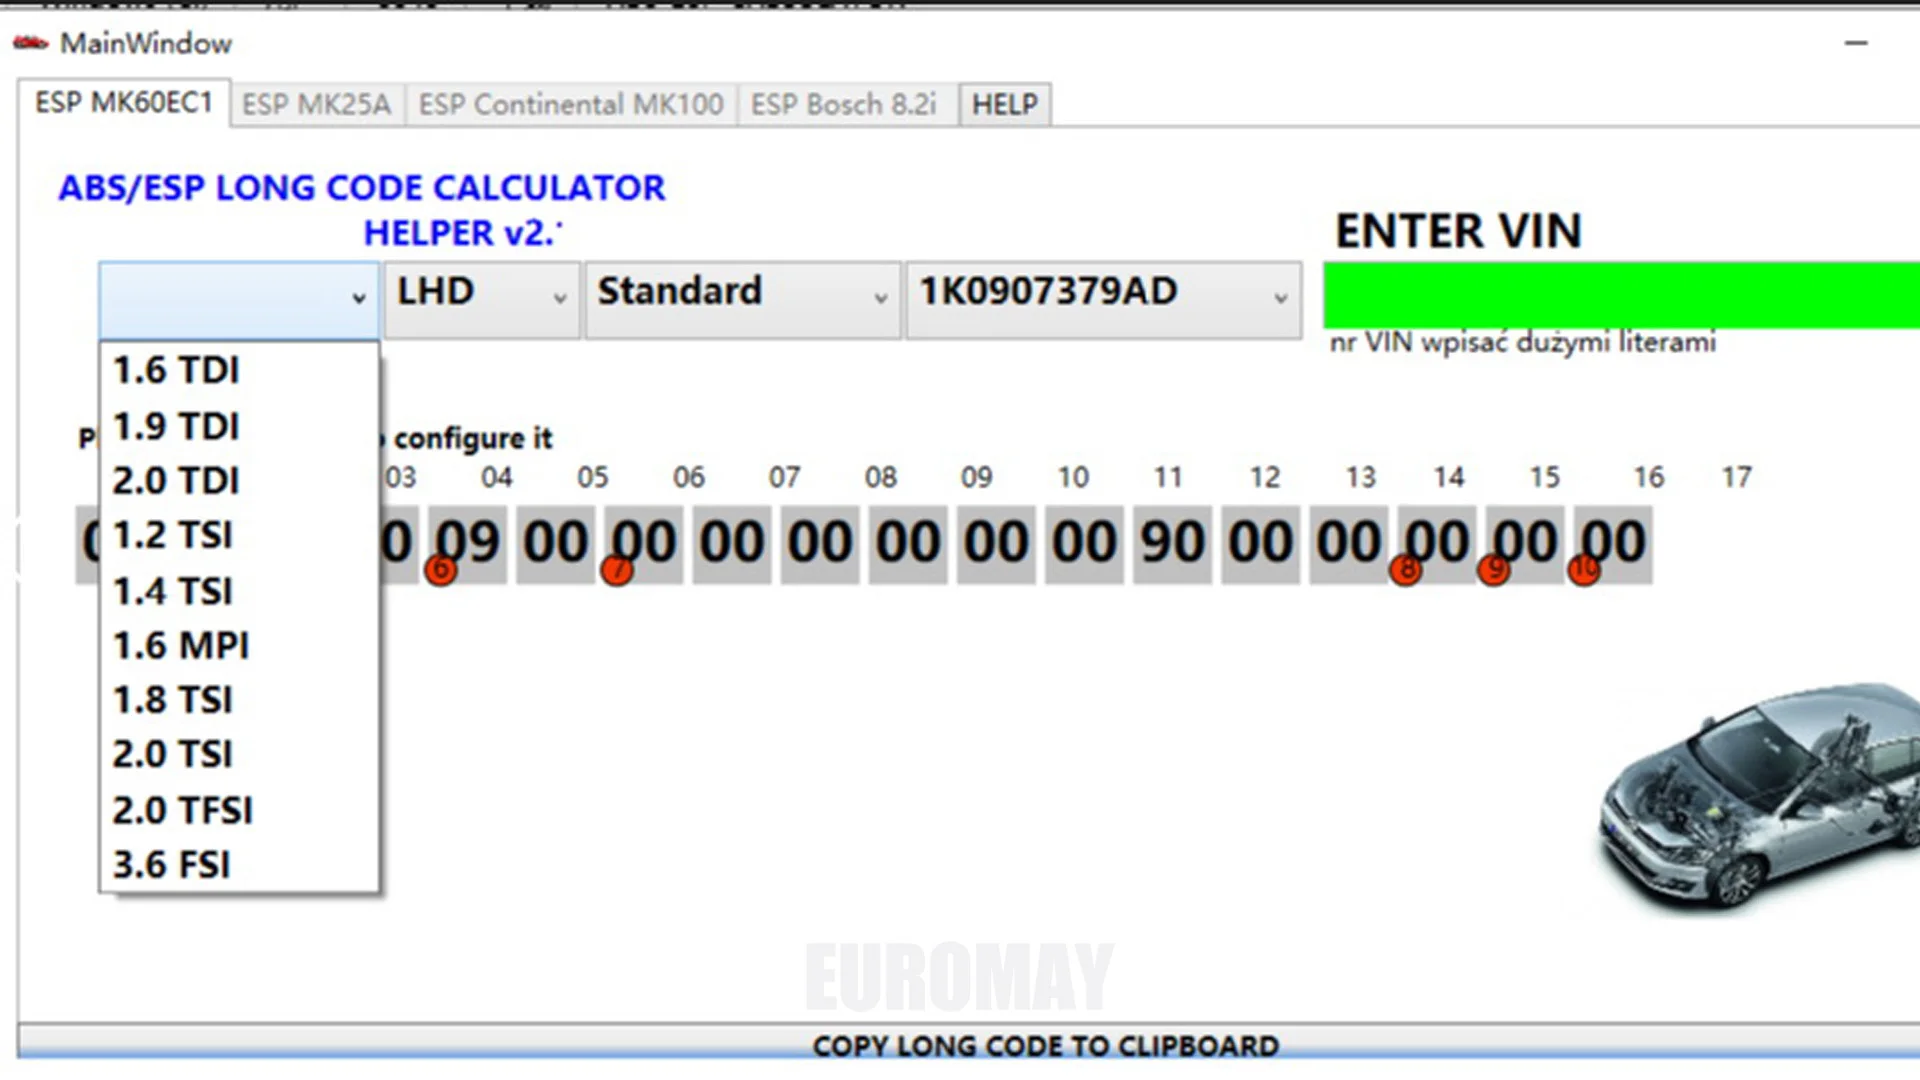
Task: Select 1.6 TDI from the engine list
Action: pyautogui.click(x=239, y=371)
